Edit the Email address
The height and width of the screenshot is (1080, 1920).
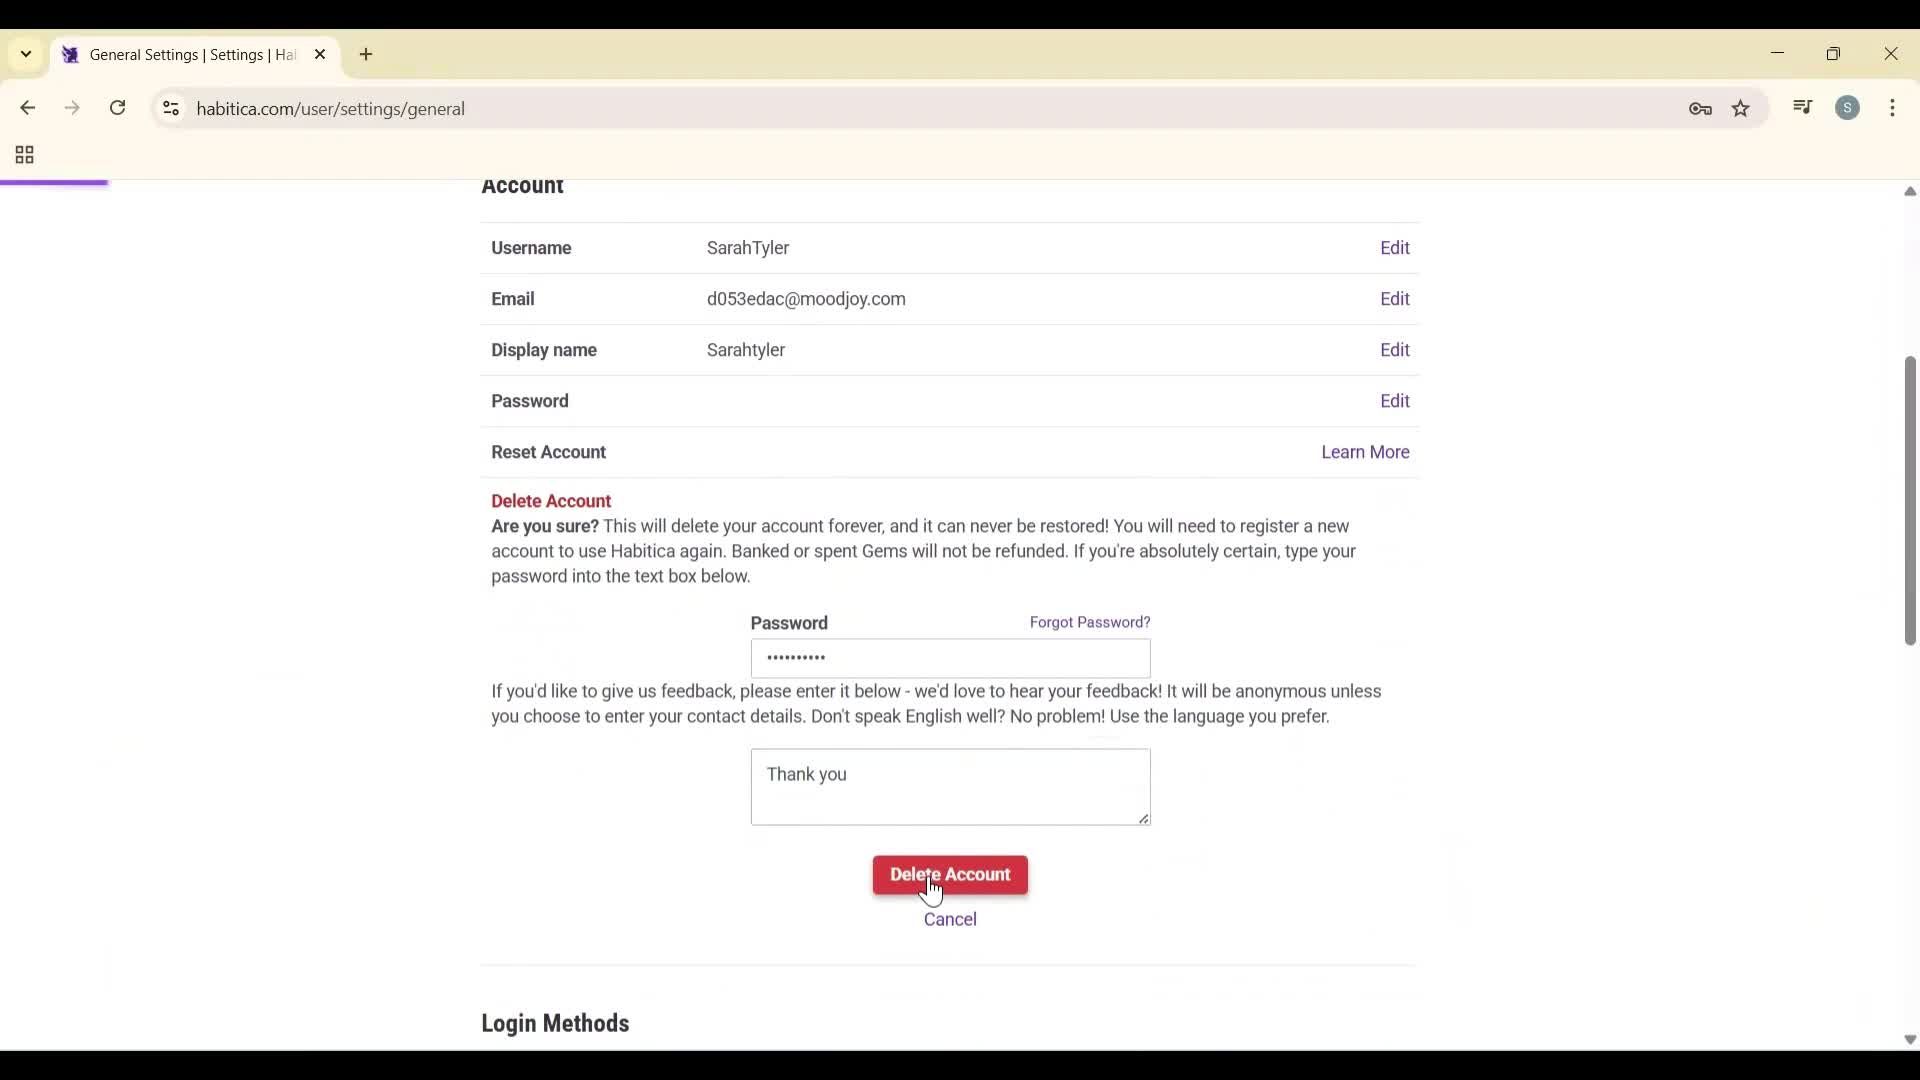point(1394,299)
